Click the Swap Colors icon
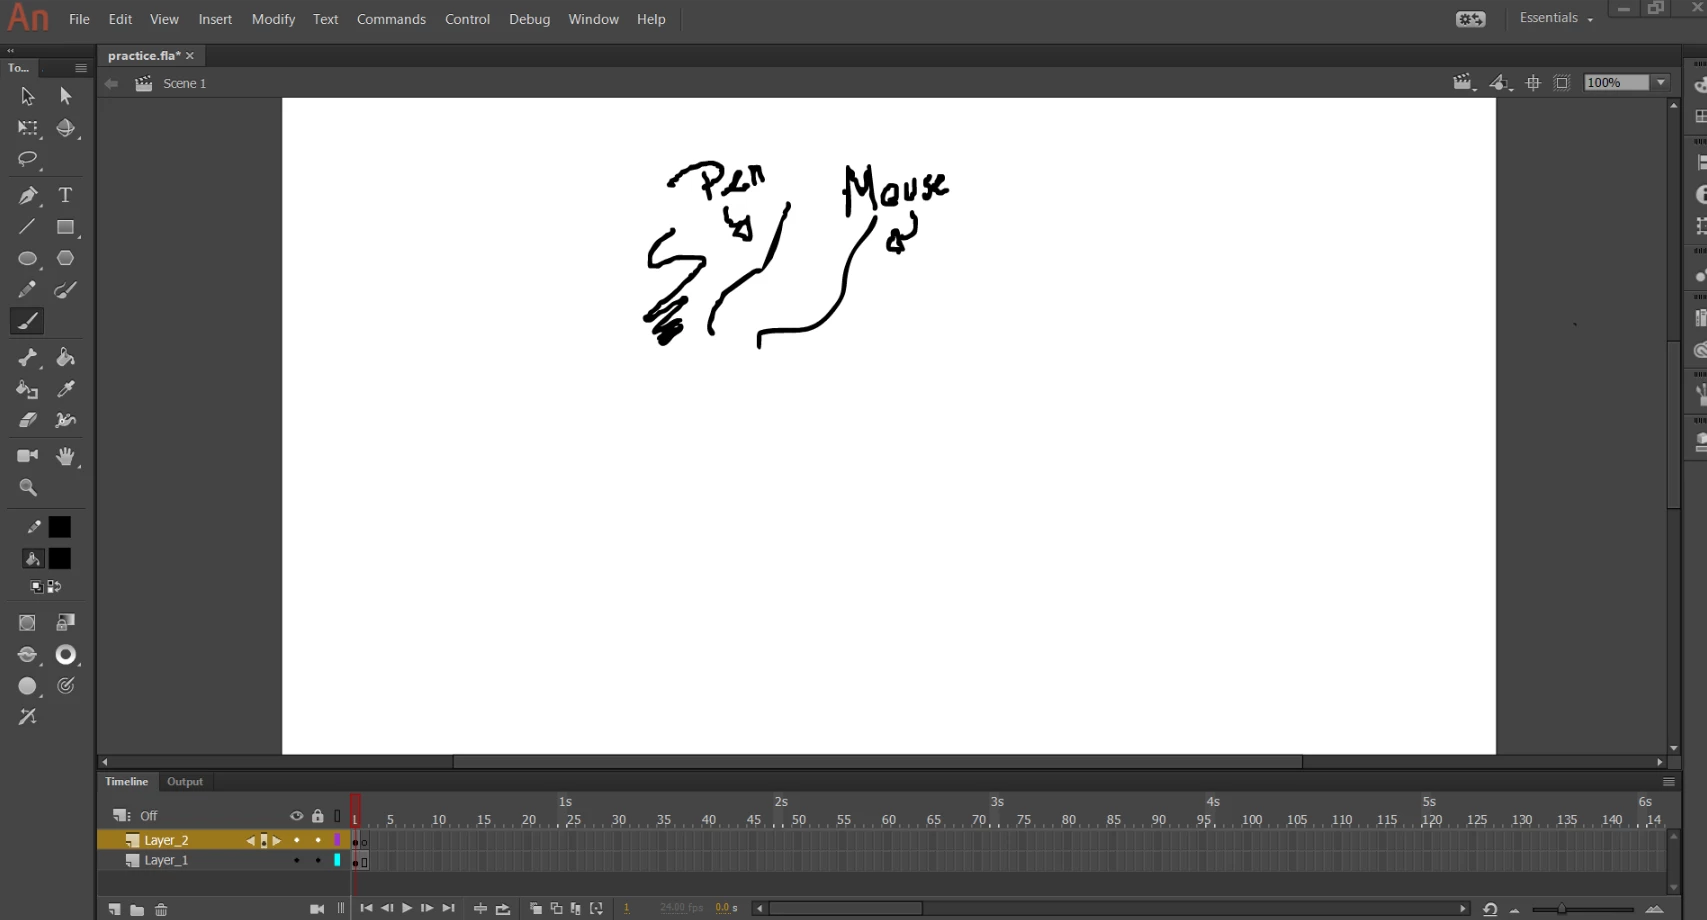 54,587
